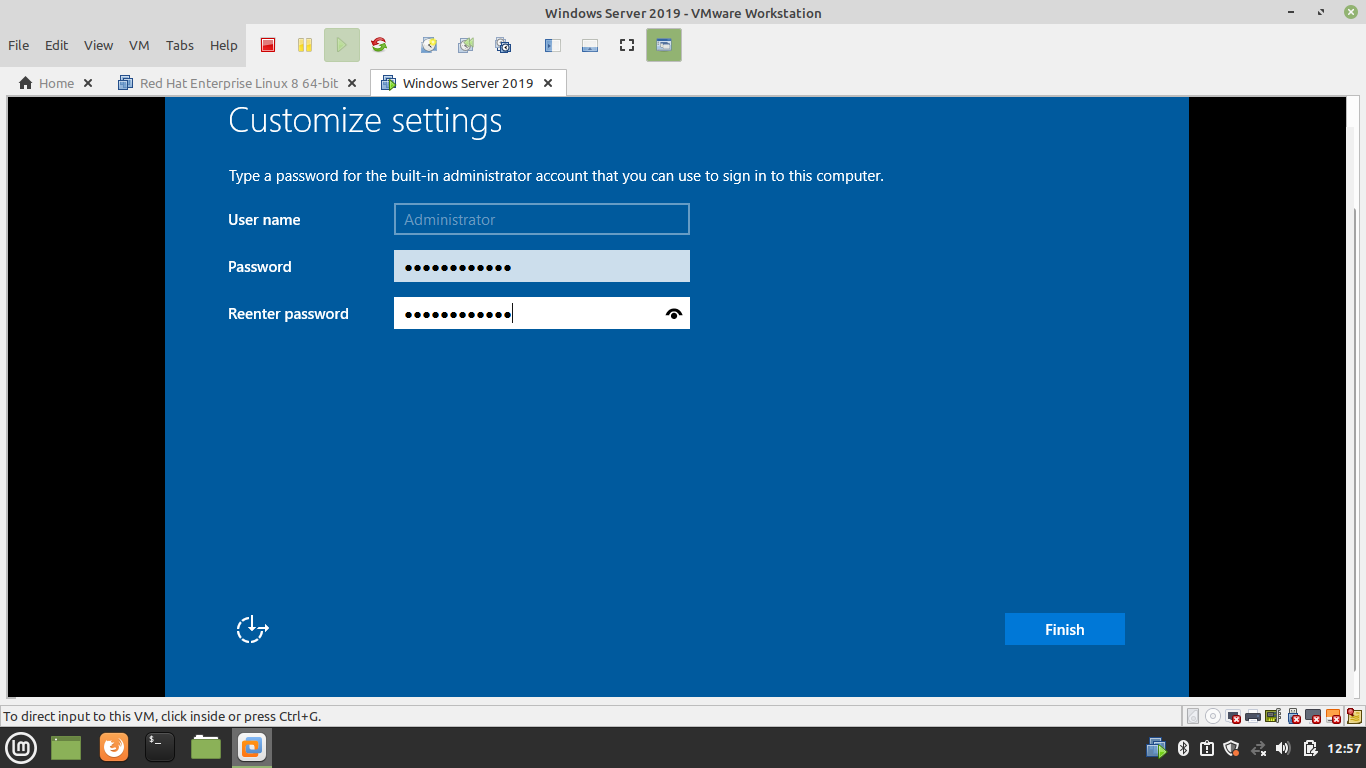Screen dimensions: 1366x768
Task: Open the terminal from the taskbar
Action: [160, 747]
